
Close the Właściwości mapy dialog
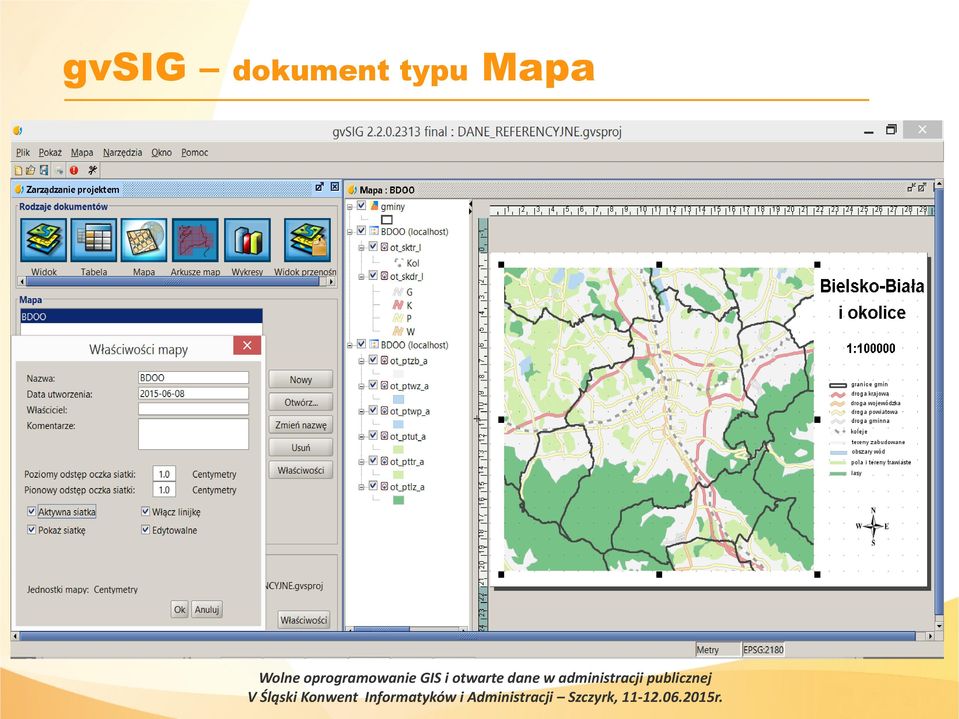[247, 345]
